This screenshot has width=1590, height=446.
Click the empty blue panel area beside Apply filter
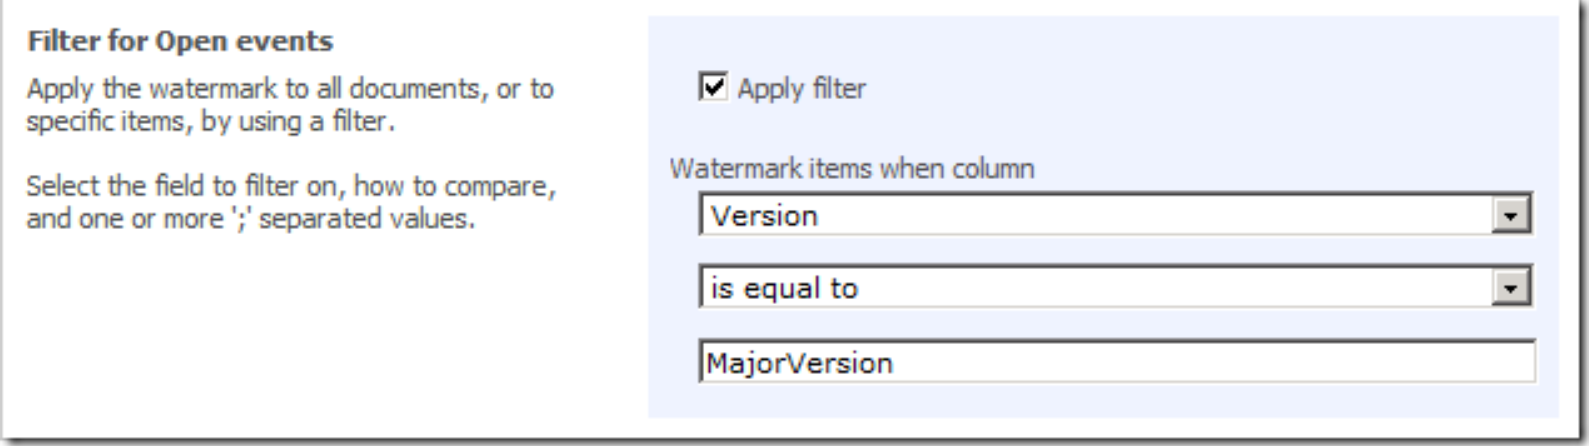1200,88
